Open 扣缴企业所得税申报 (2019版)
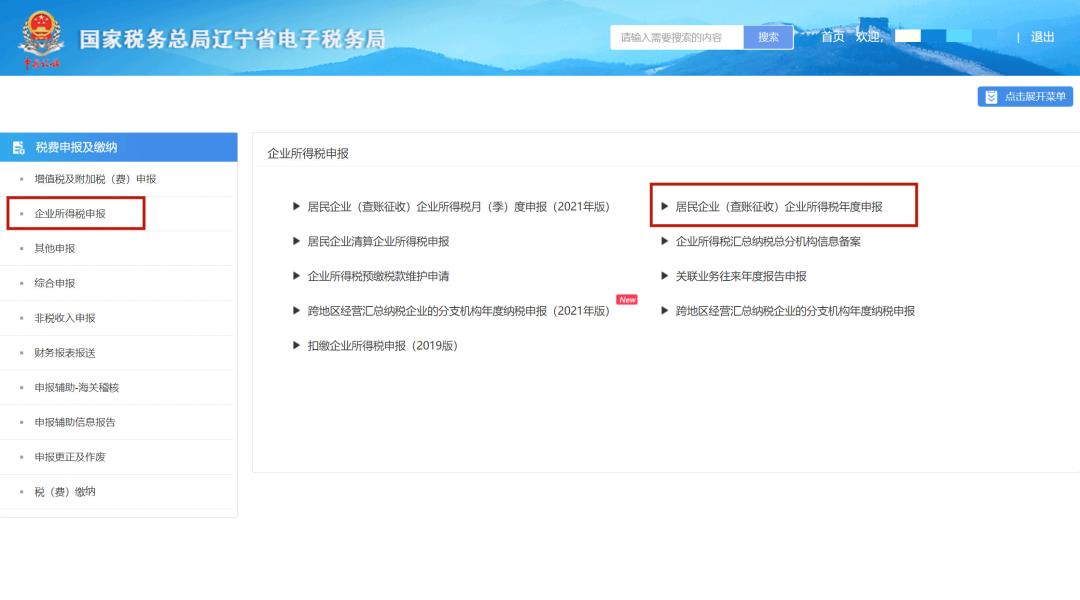Image resolution: width=1080 pixels, height=600 pixels. pos(382,346)
